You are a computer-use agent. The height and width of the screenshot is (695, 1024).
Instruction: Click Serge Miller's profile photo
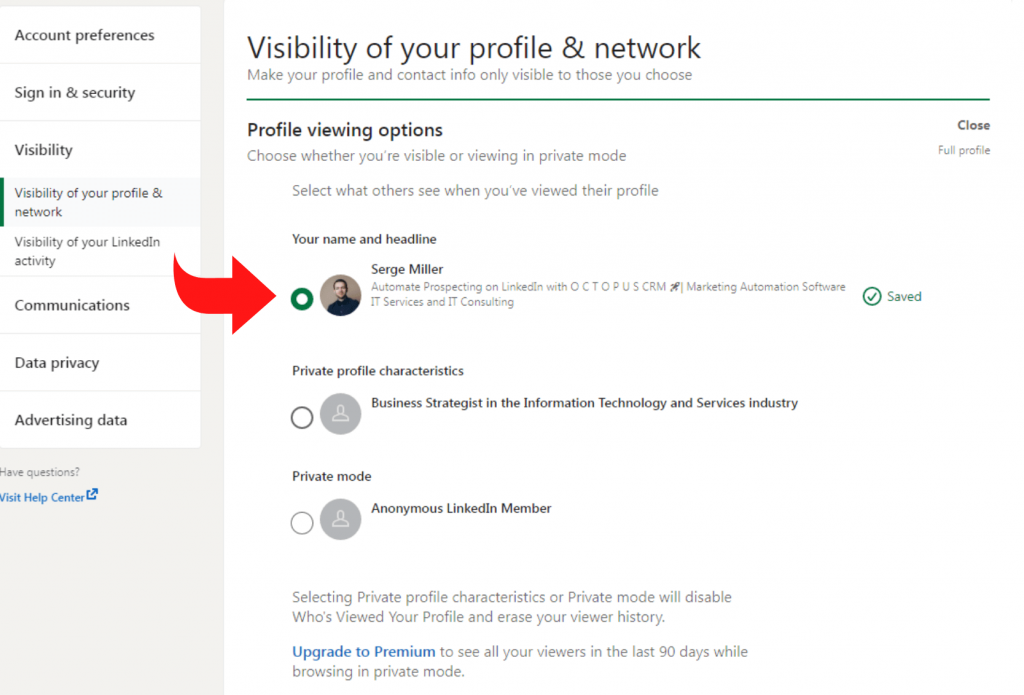(x=340, y=296)
